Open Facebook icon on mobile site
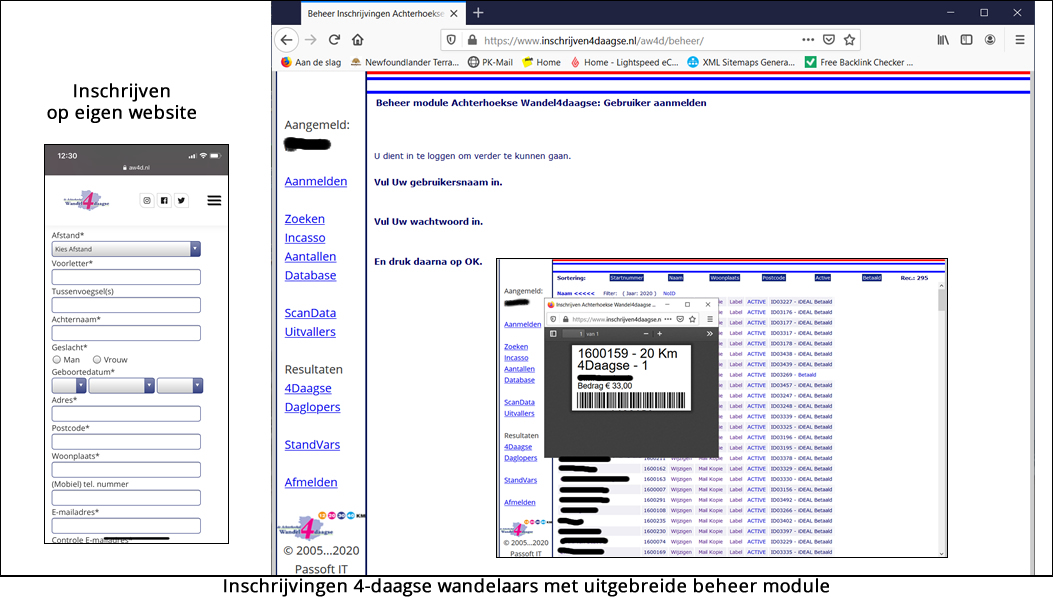This screenshot has height=600, width=1053. click(165, 200)
